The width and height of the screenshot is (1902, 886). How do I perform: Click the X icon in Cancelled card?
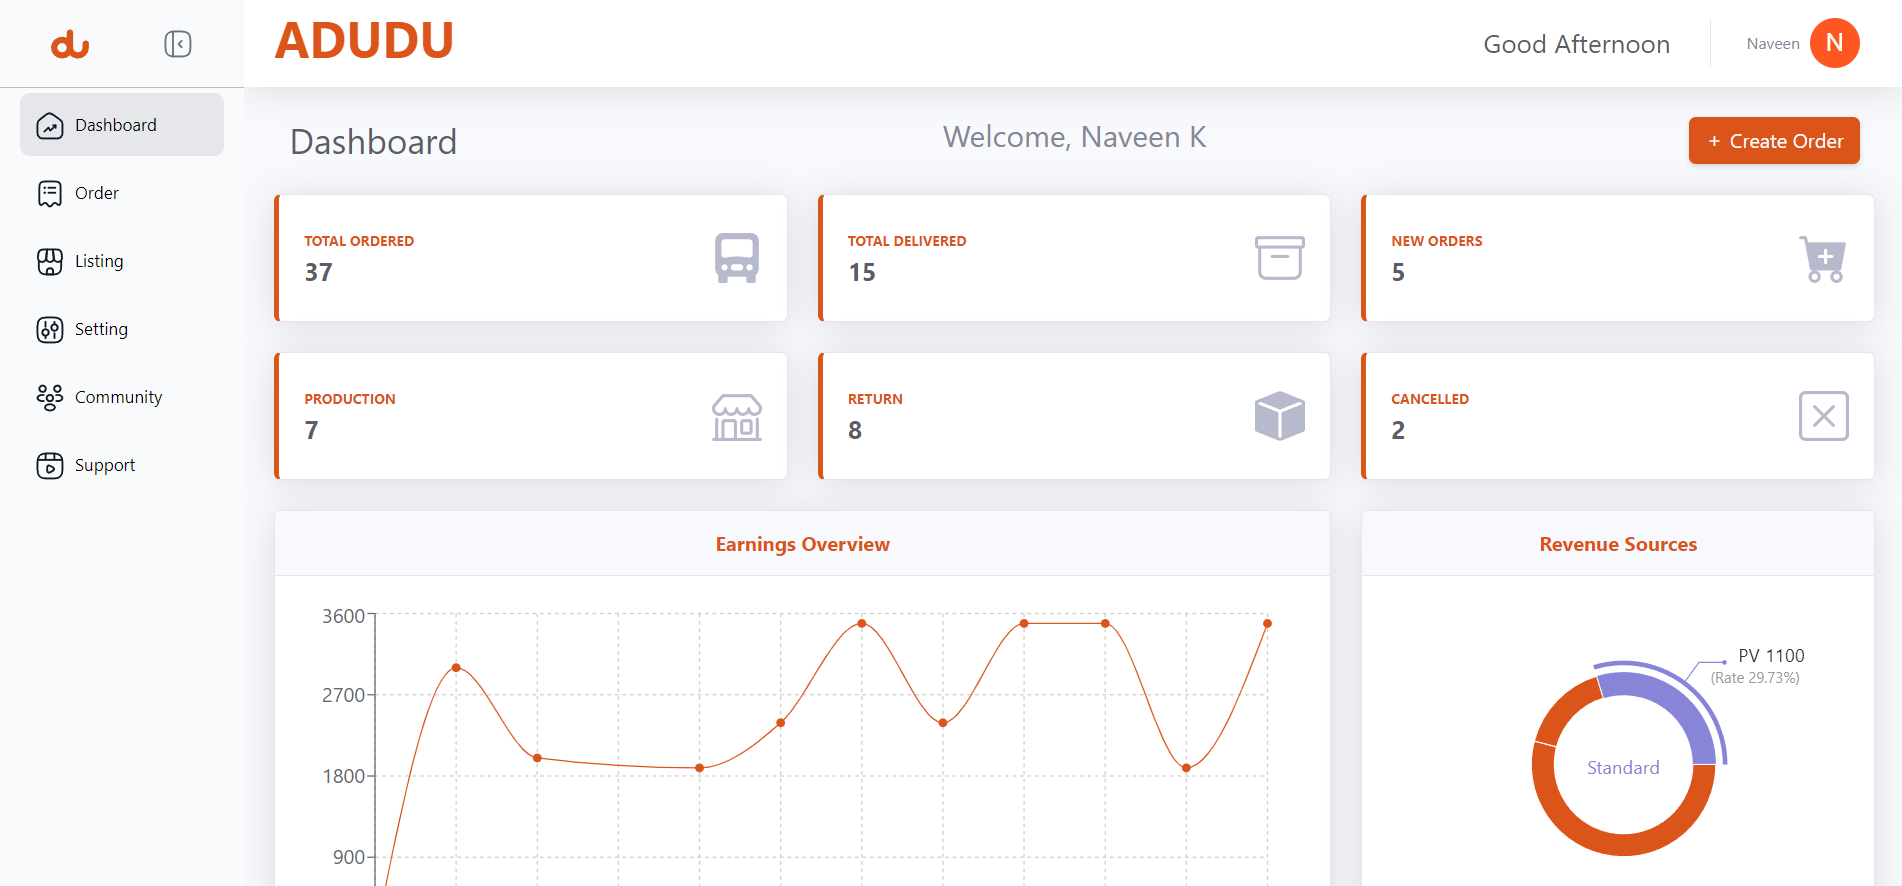pos(1823,416)
